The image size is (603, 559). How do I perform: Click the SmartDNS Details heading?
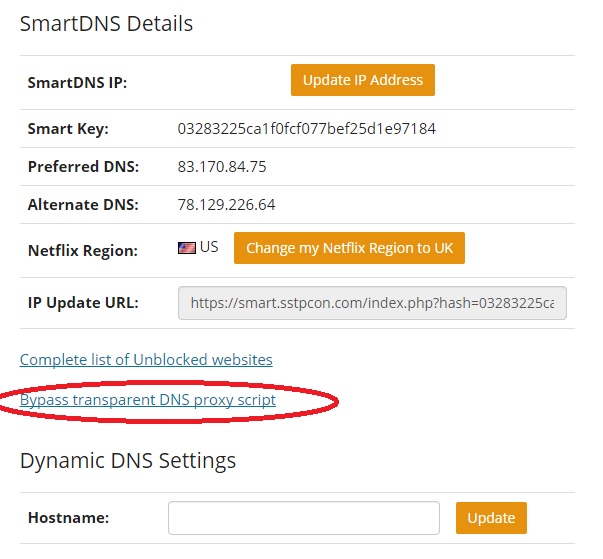tap(106, 24)
